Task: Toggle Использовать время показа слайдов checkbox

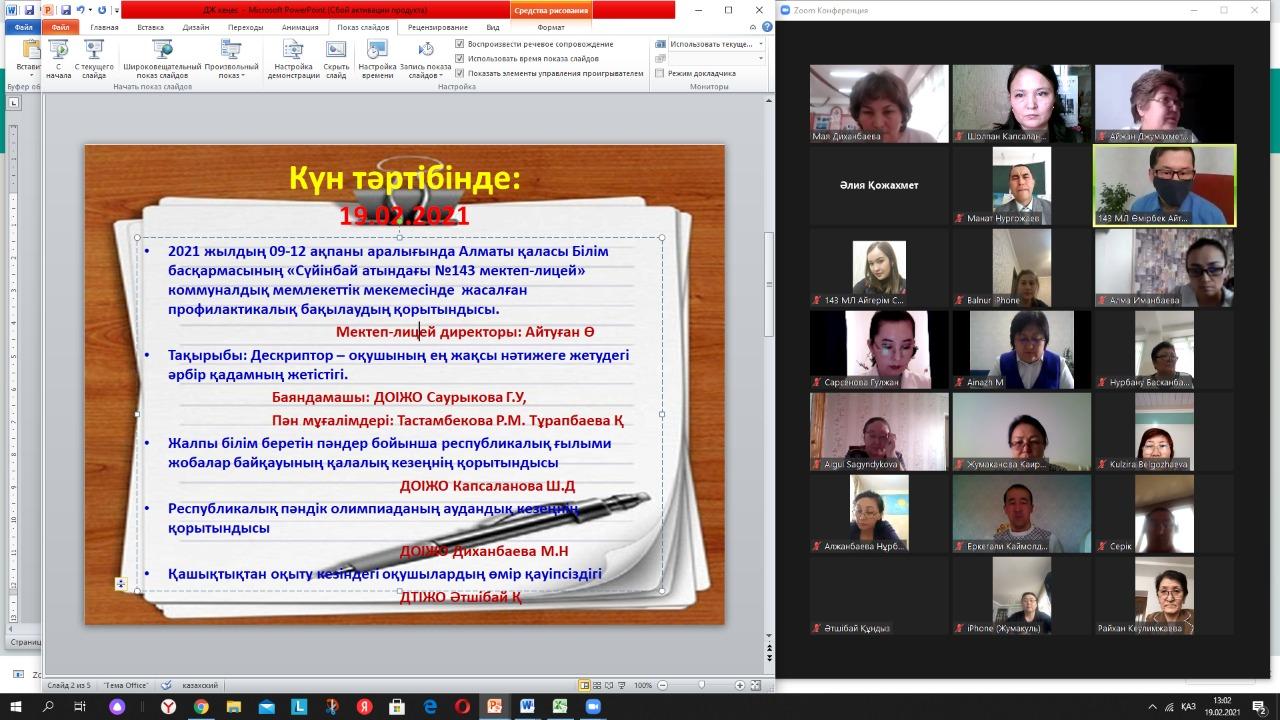Action: [x=459, y=58]
